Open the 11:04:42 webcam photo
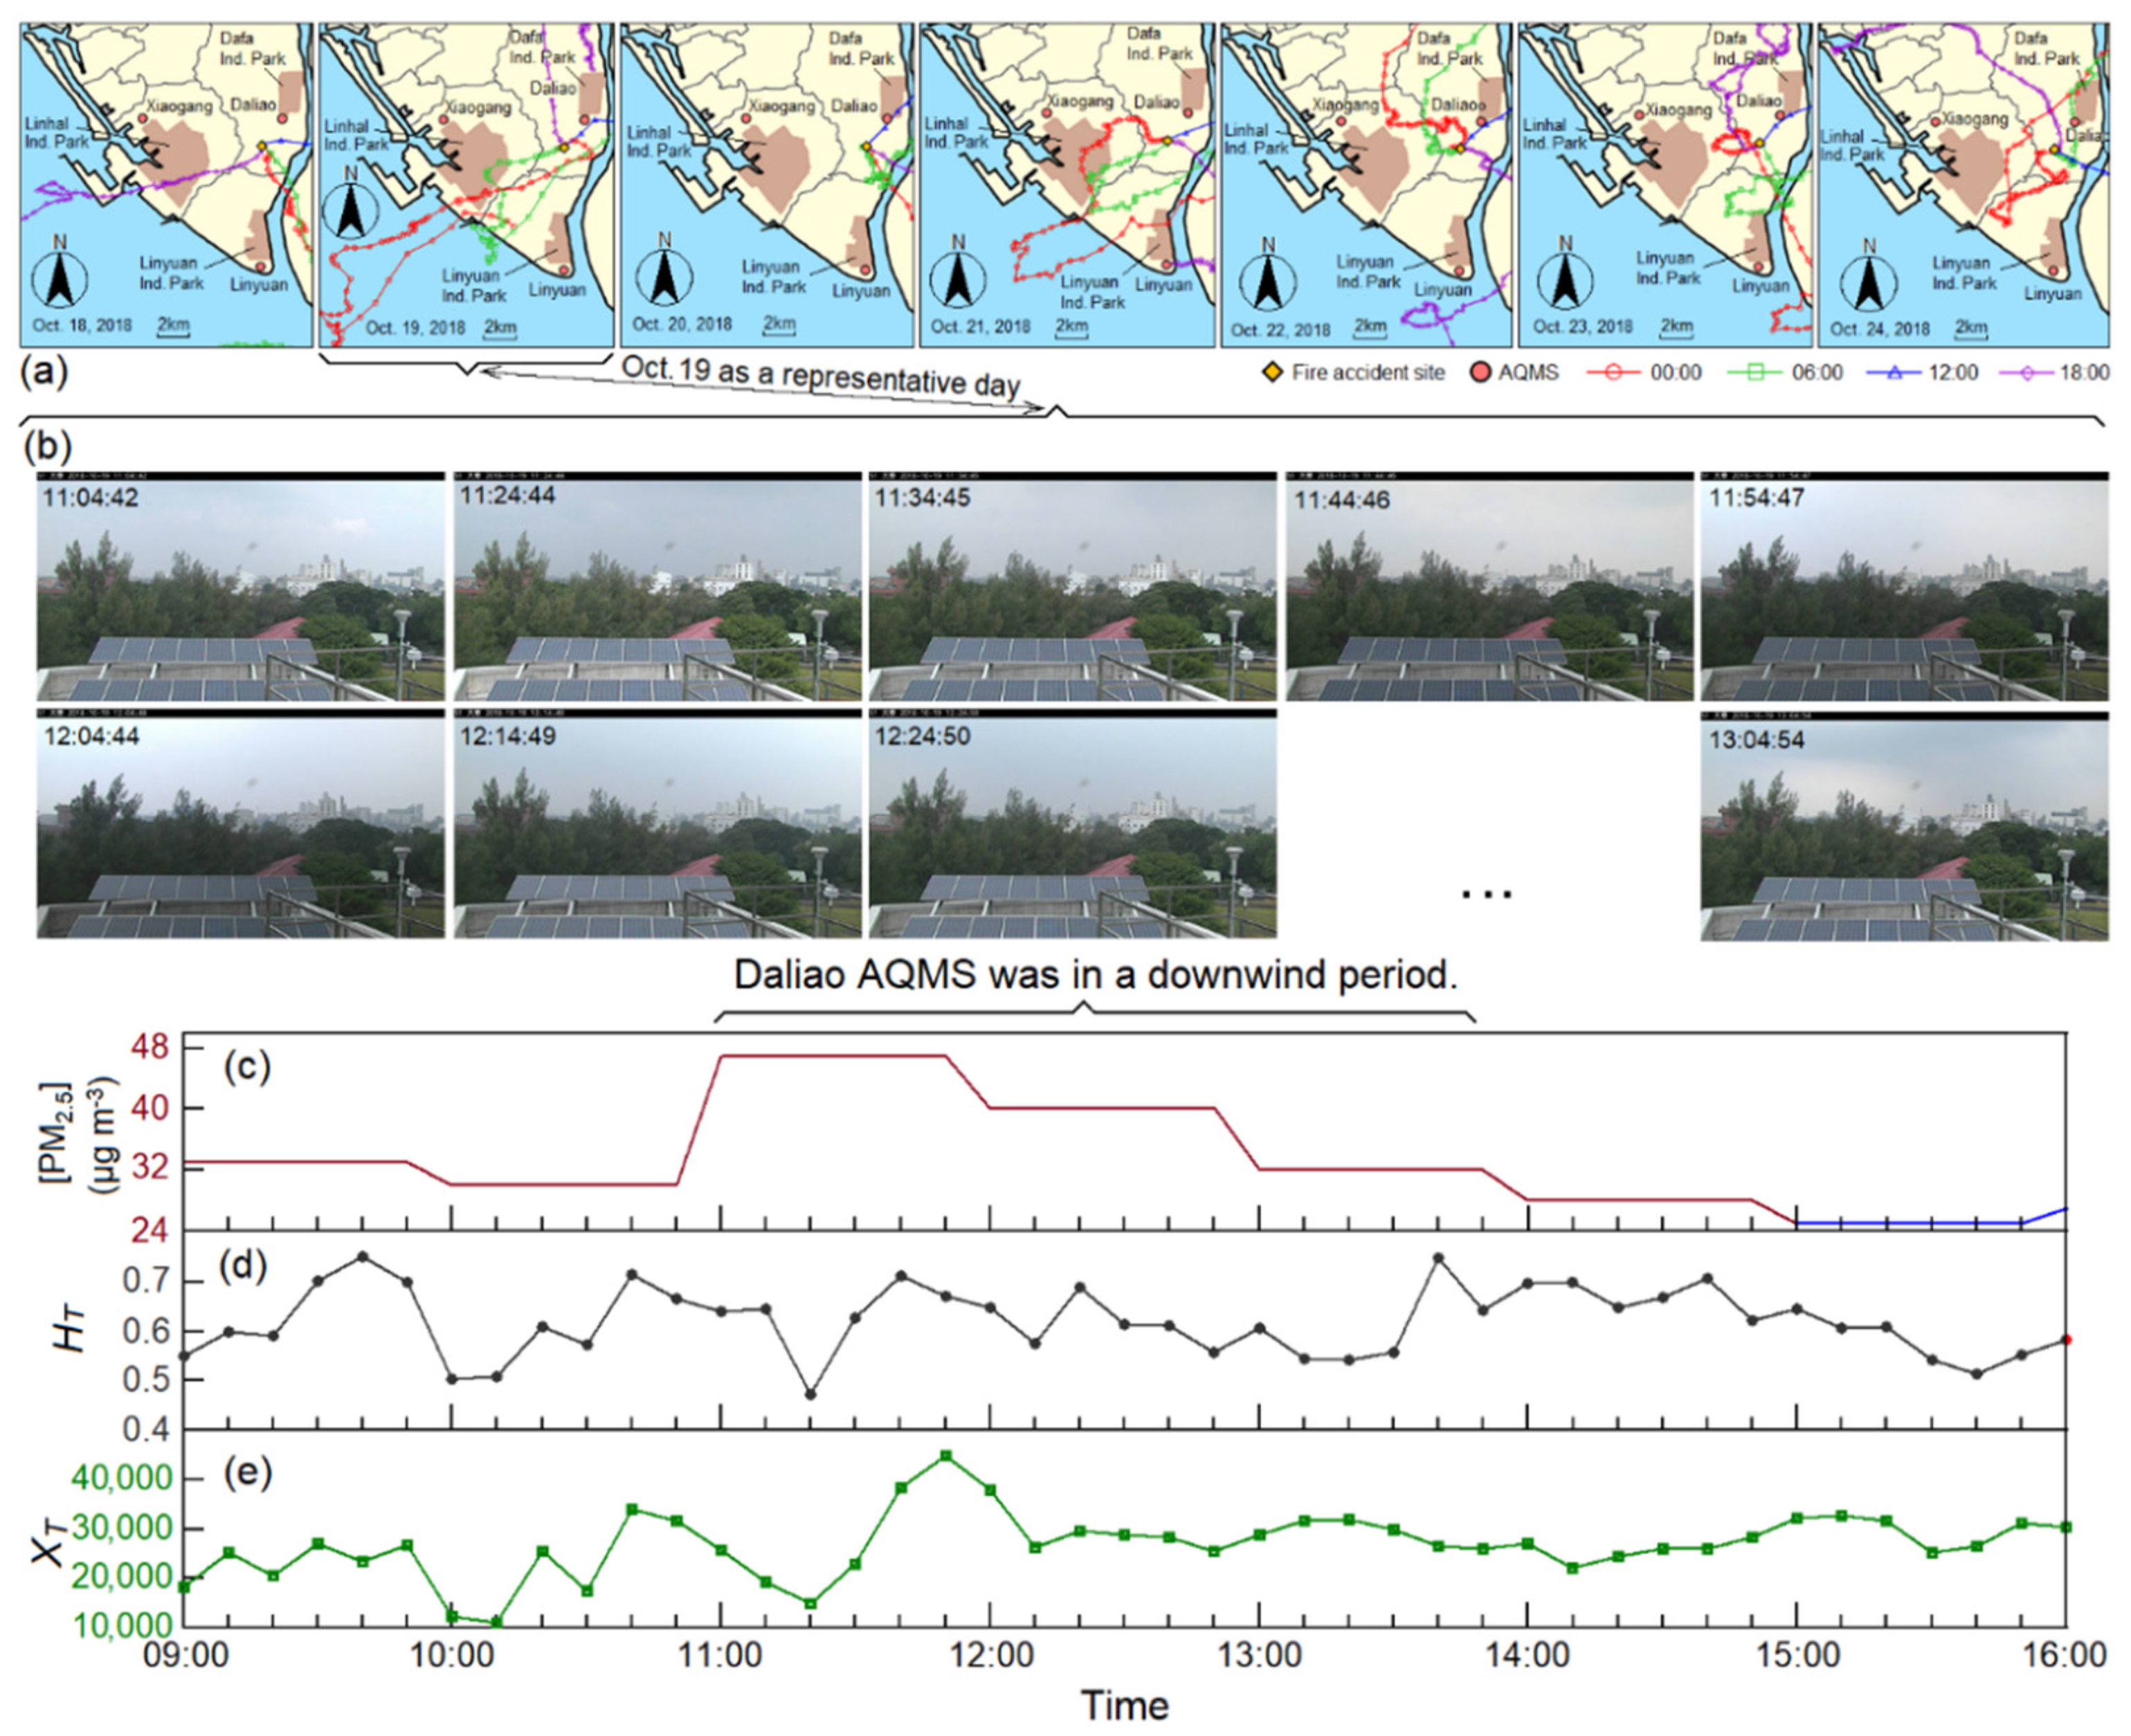The image size is (2131, 1736). tap(241, 586)
